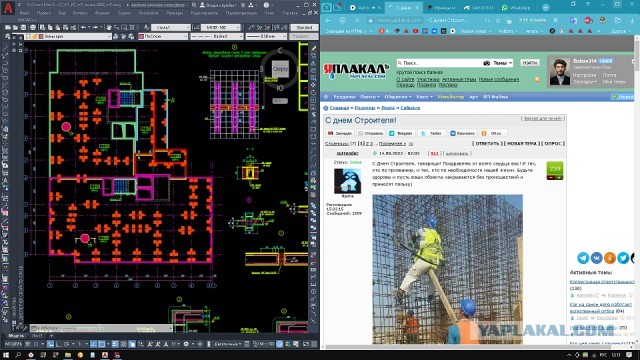Image resolution: width=640 pixels, height=360 pixels.
Task: Toggle Object snap tracking in status bar
Action: [x=93, y=344]
